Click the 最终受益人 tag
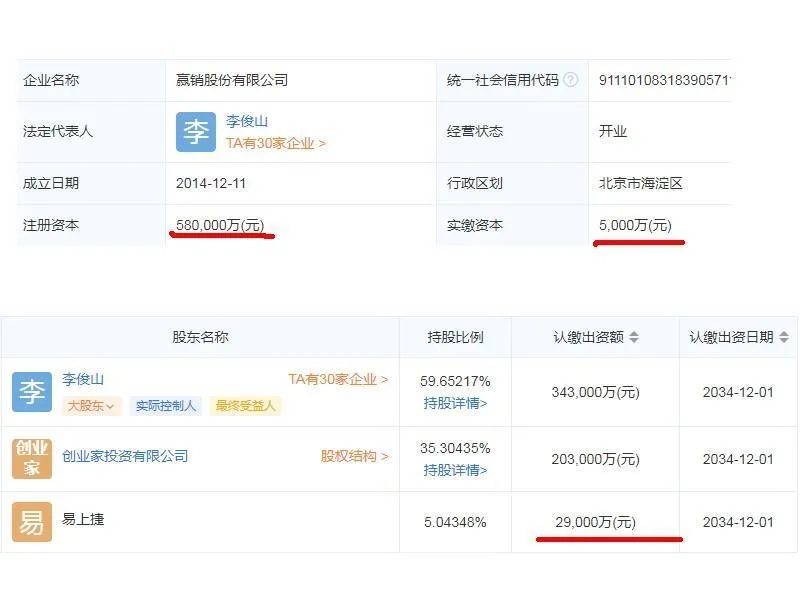800x600 pixels. click(x=245, y=406)
